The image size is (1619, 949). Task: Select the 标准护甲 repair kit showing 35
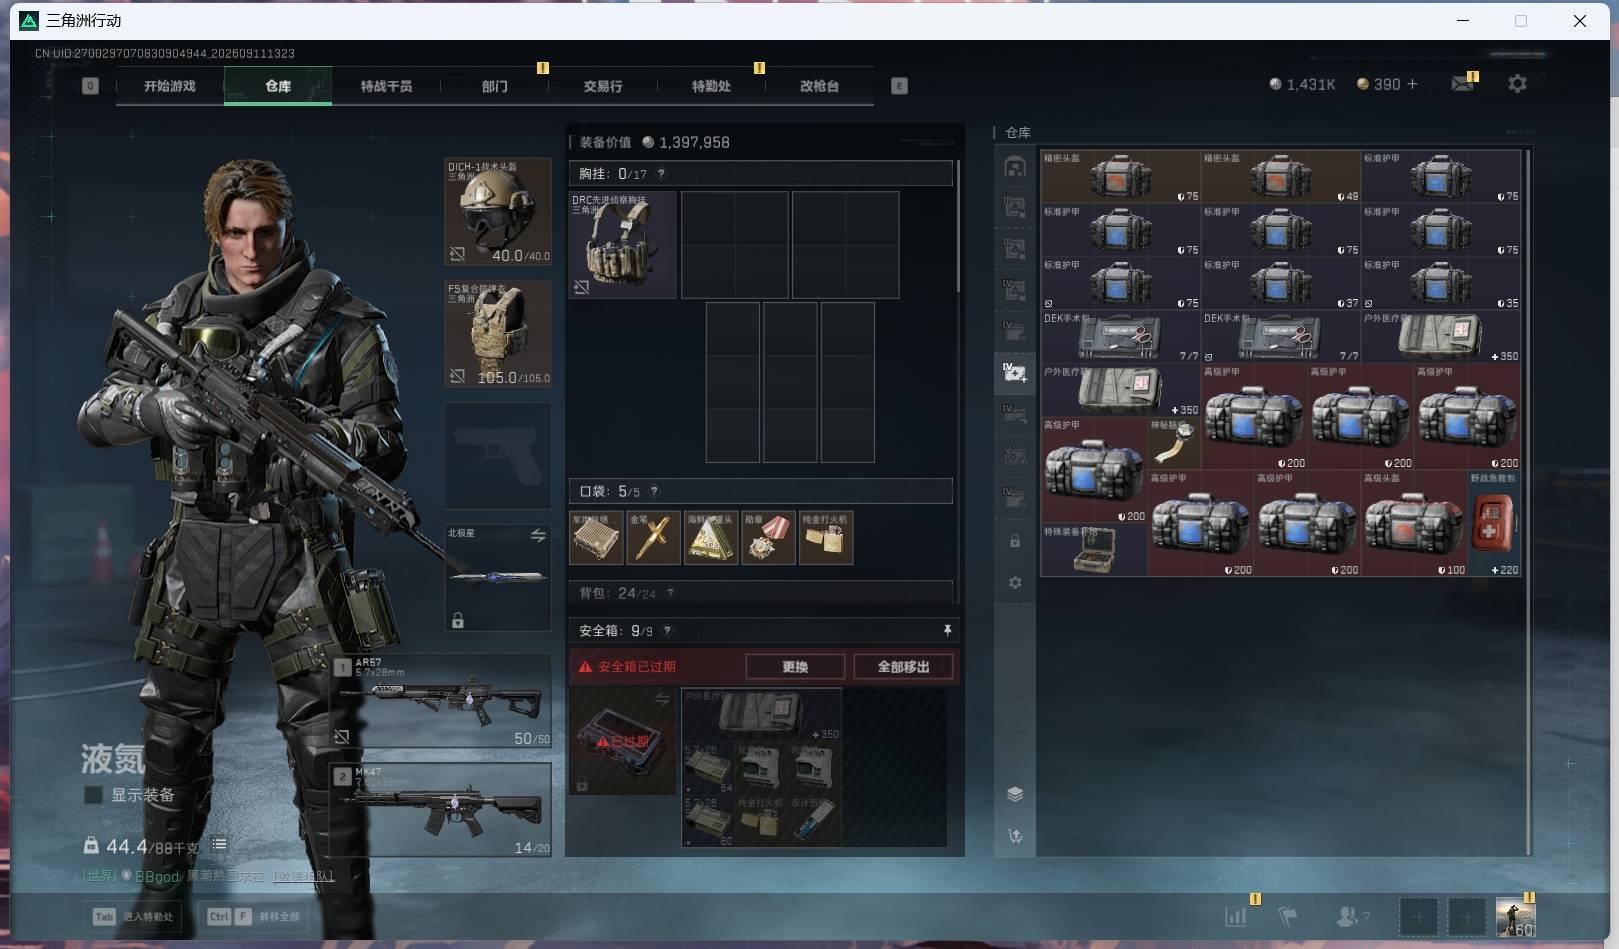(x=1441, y=284)
